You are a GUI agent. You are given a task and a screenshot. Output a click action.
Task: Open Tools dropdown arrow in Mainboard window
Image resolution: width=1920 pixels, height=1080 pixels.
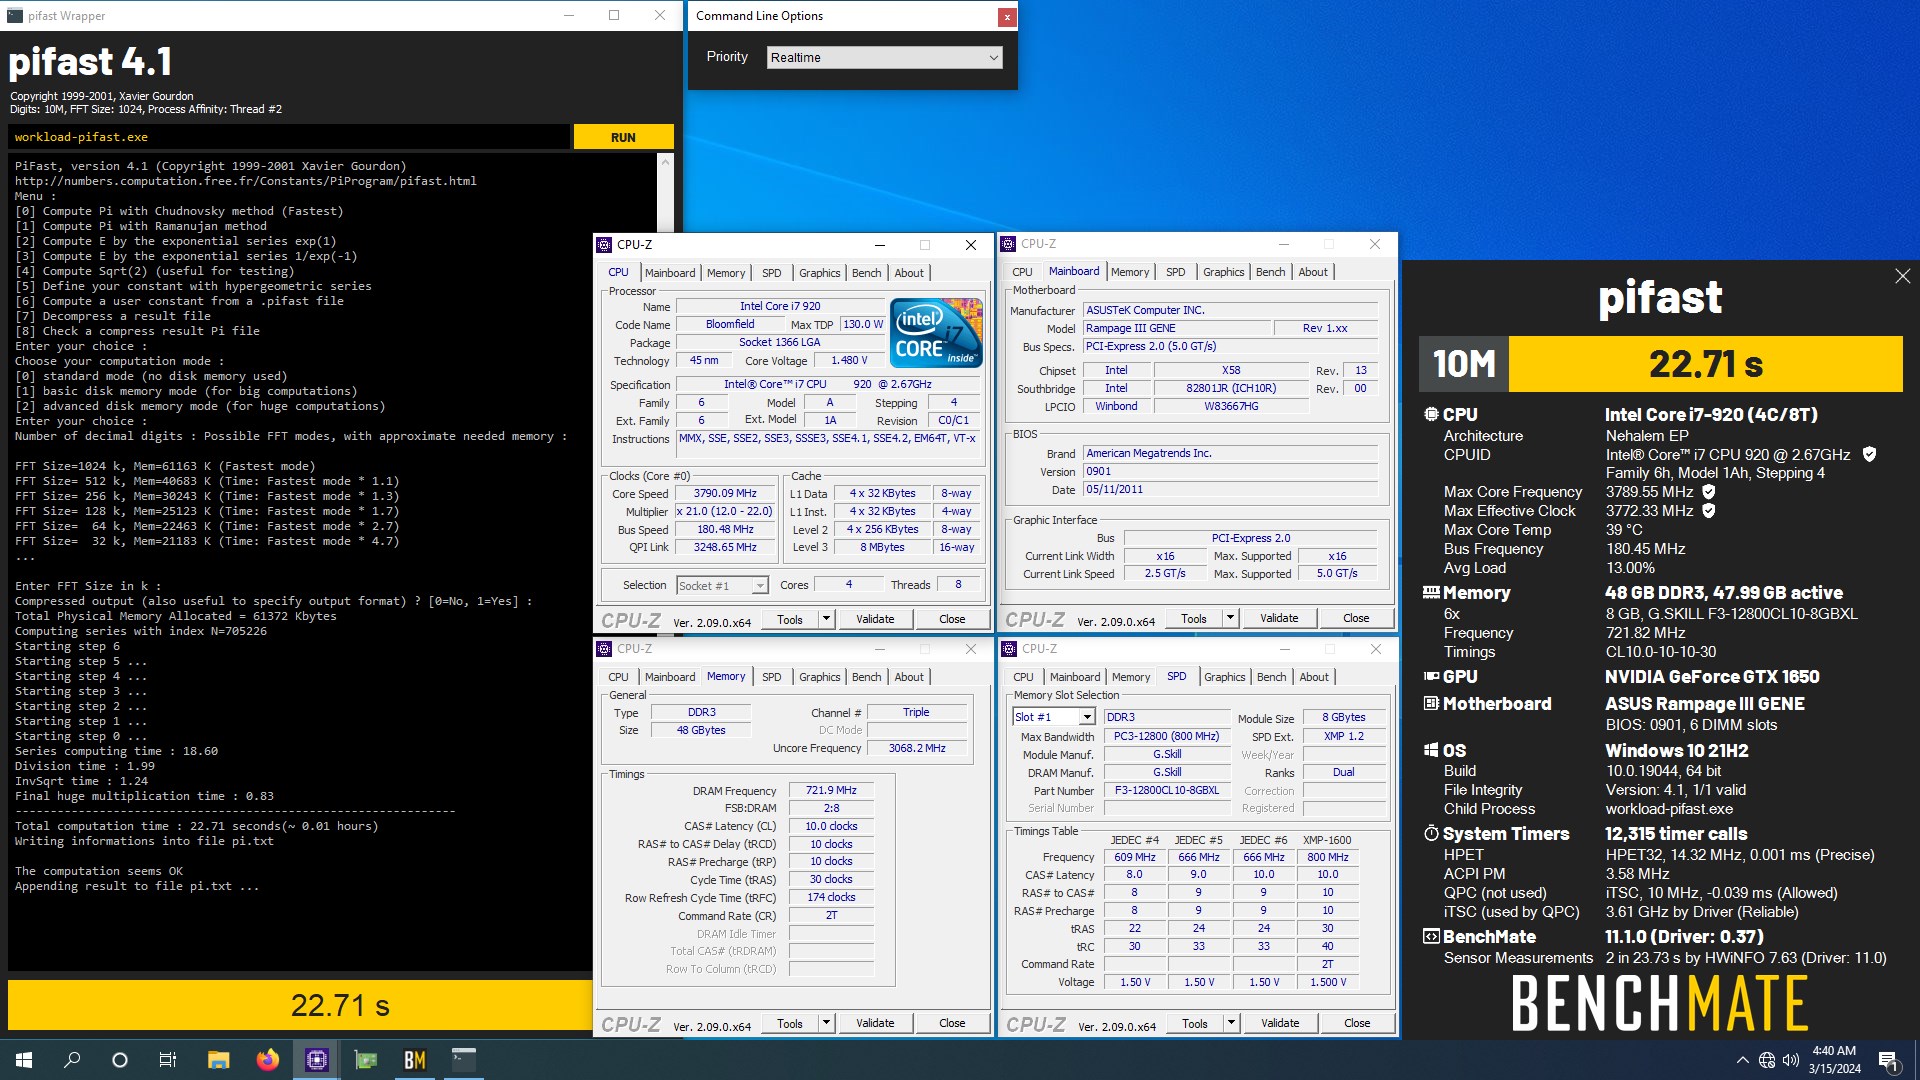point(1230,618)
